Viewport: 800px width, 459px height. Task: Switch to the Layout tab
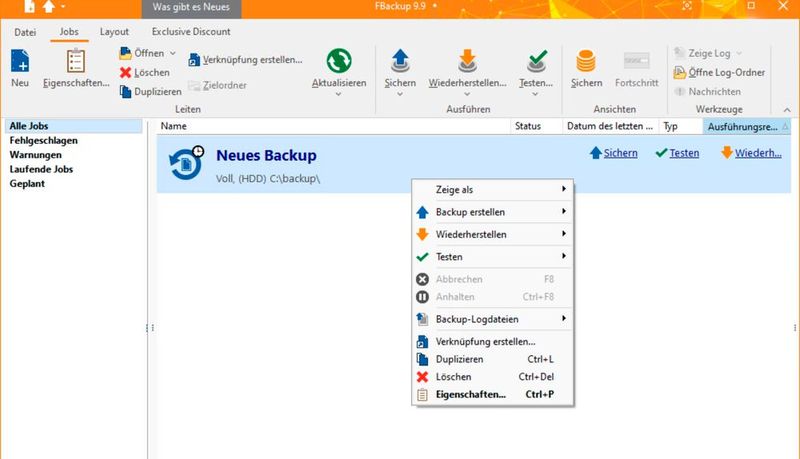click(114, 32)
